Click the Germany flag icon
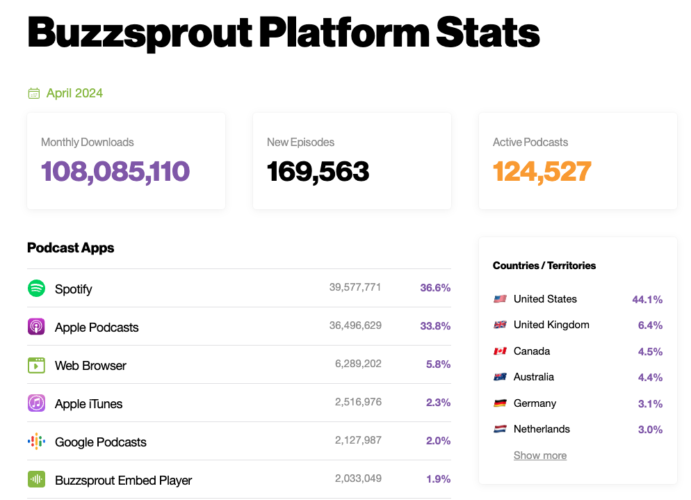Image resolution: width=691 pixels, height=500 pixels. [x=500, y=403]
